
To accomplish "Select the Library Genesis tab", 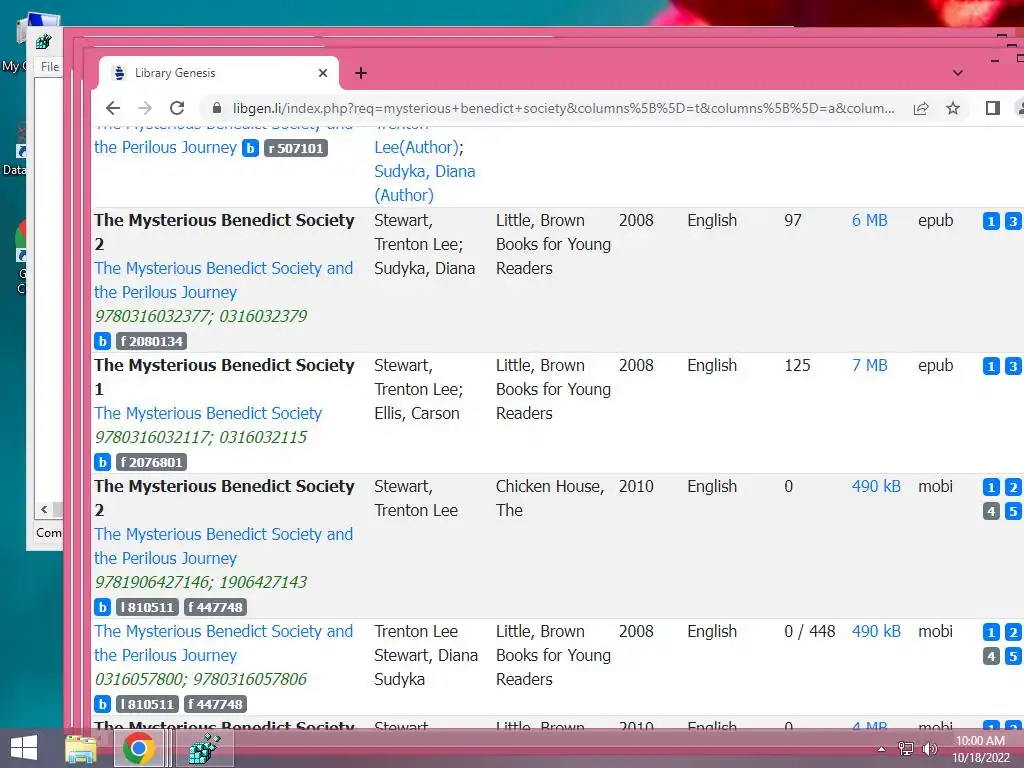I will (x=219, y=73).
